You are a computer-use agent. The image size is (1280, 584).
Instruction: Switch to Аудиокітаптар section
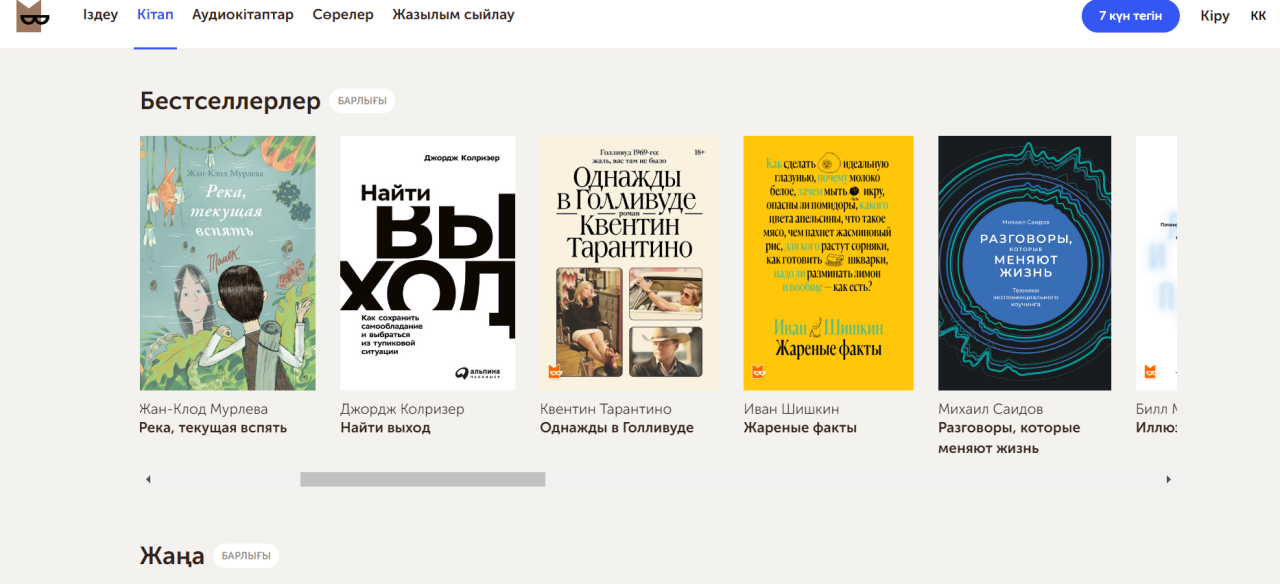(243, 15)
